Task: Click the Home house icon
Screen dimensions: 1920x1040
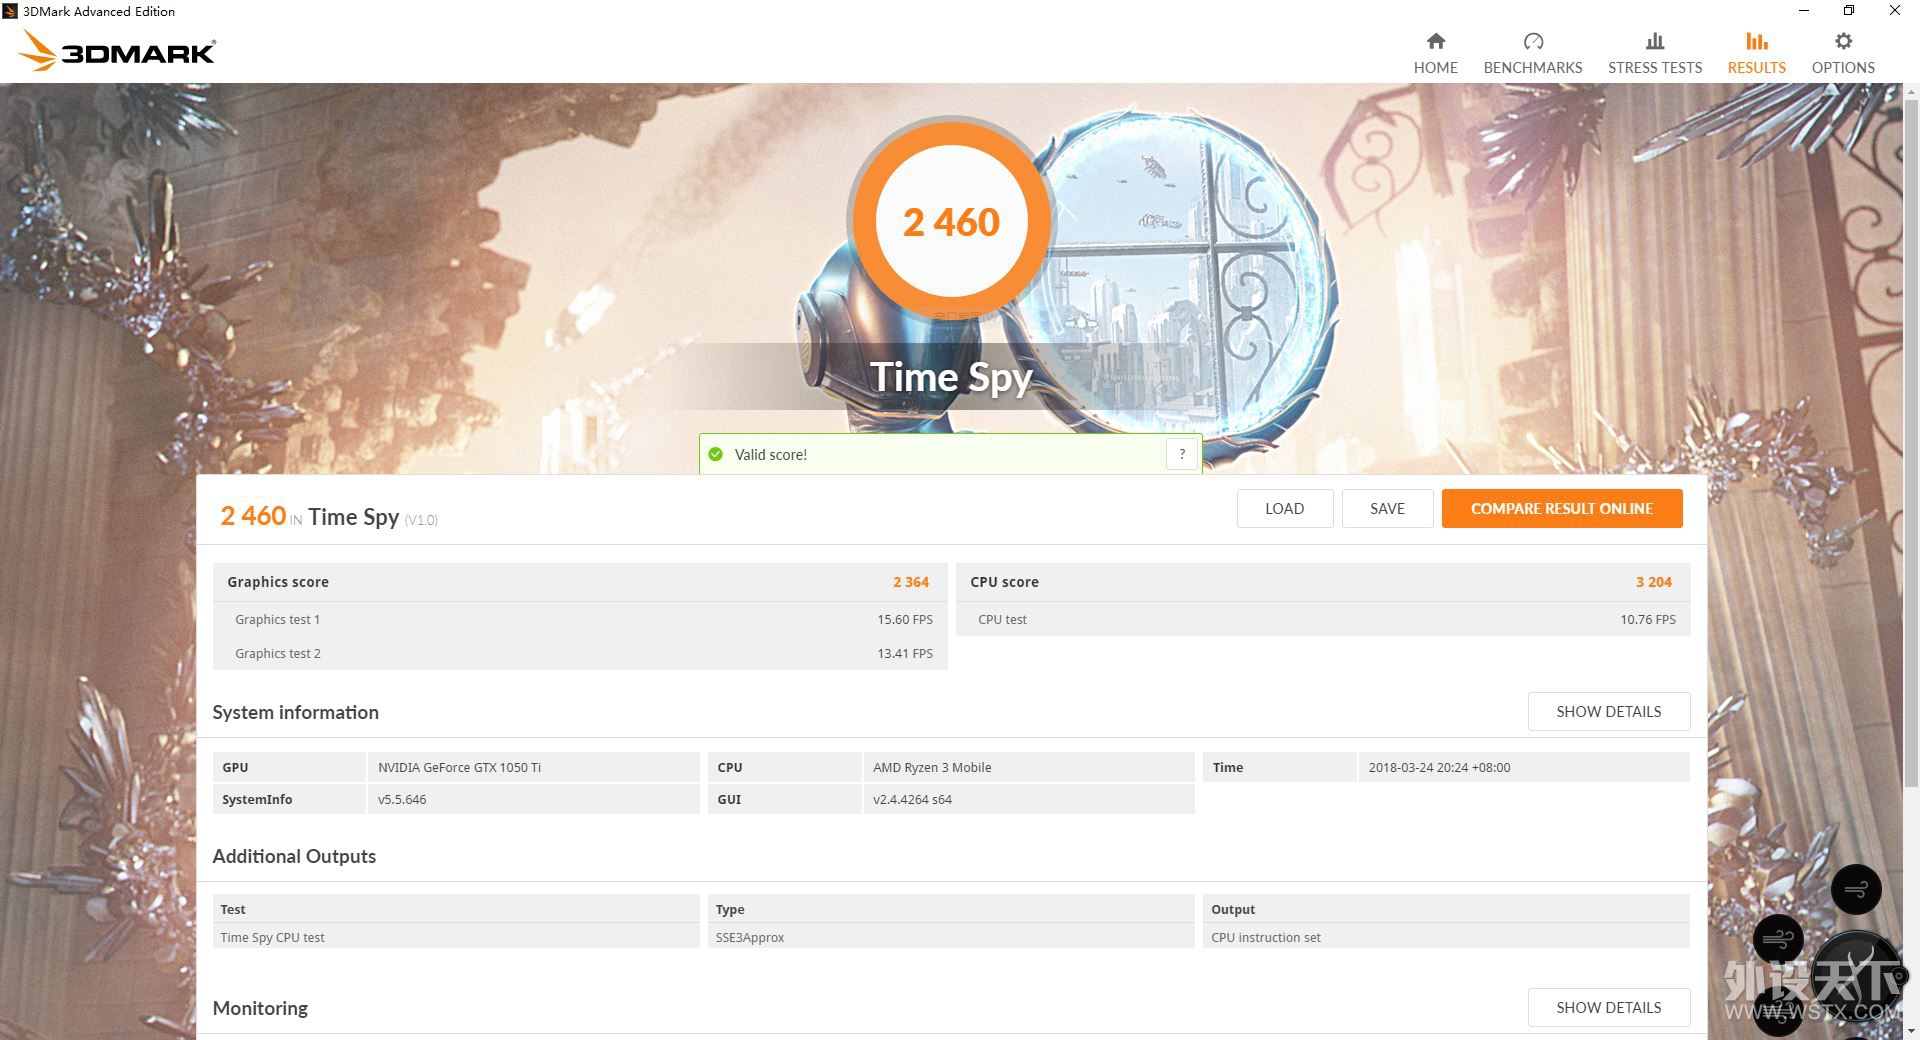Action: (x=1435, y=41)
